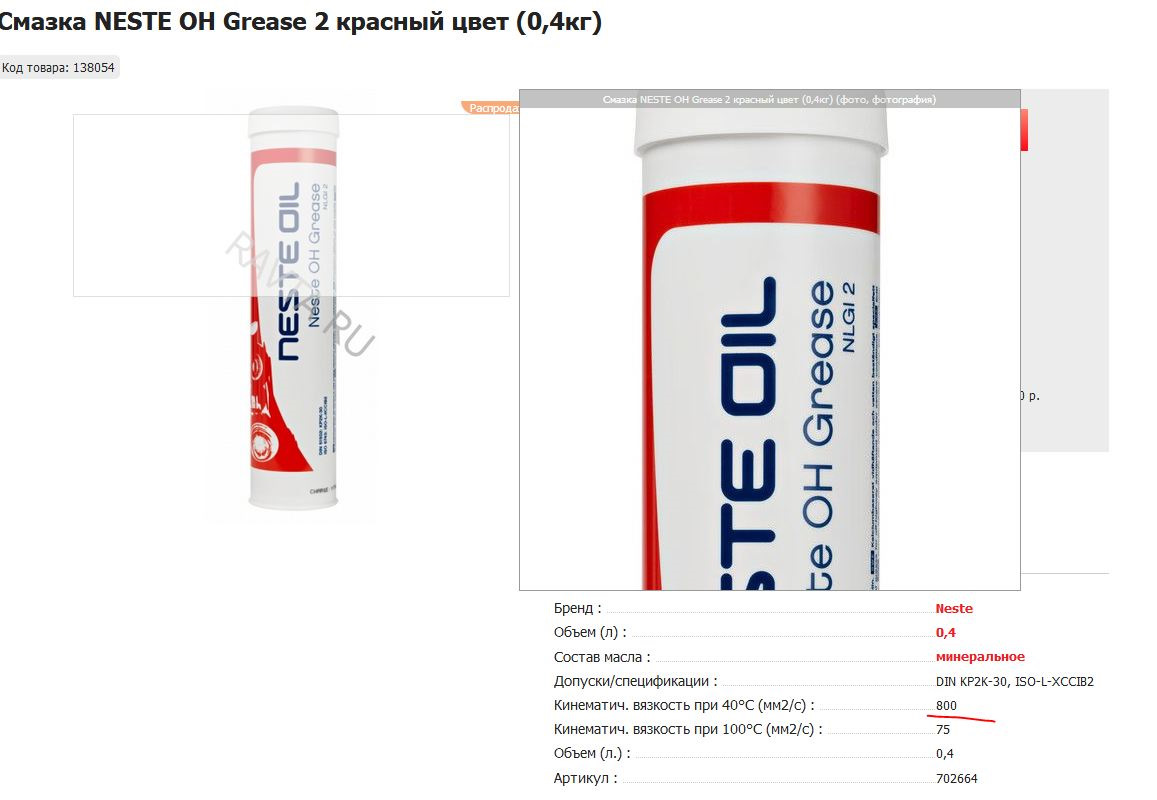This screenshot has width=1157, height=800.
Task: Click the grey zoom preview caption bar
Action: 770,99
